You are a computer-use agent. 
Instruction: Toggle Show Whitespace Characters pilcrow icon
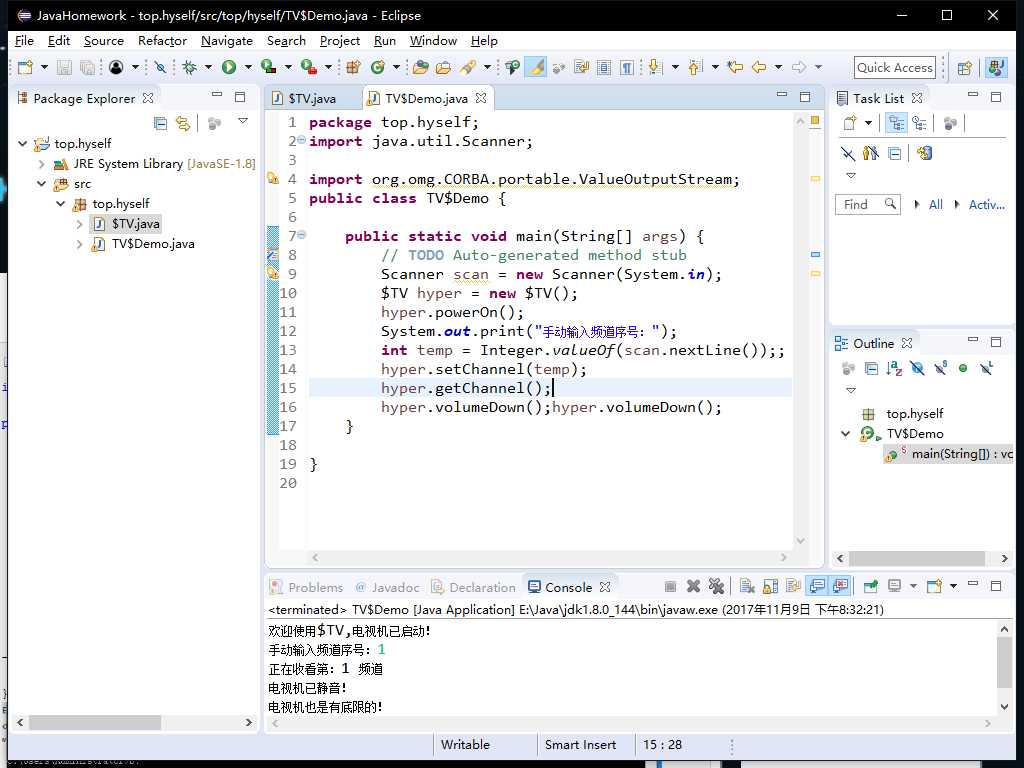click(x=626, y=67)
